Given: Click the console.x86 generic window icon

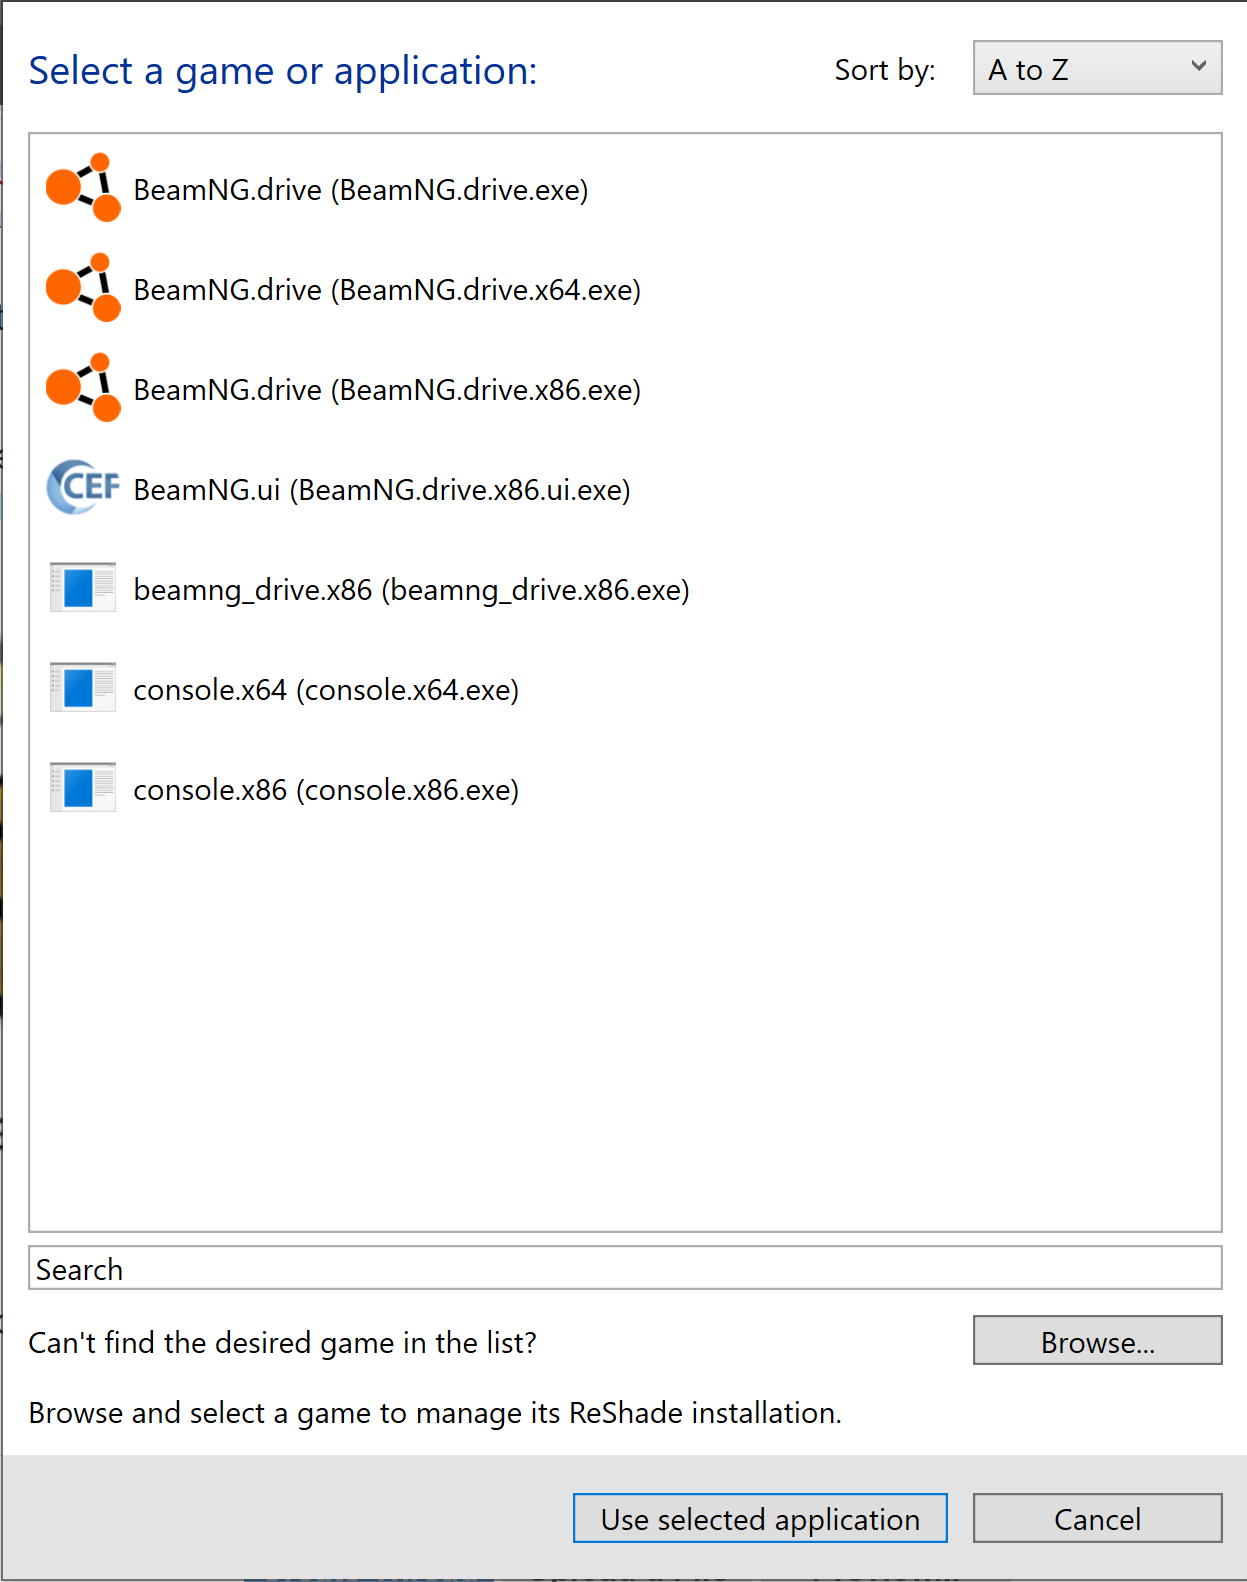Looking at the screenshot, I should [x=83, y=787].
